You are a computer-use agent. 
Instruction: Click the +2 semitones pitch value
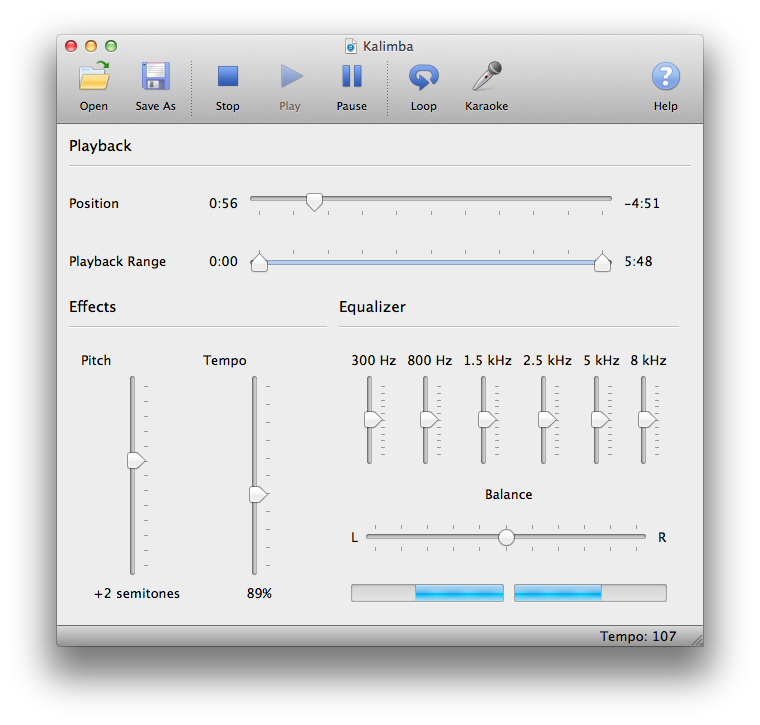(x=137, y=594)
